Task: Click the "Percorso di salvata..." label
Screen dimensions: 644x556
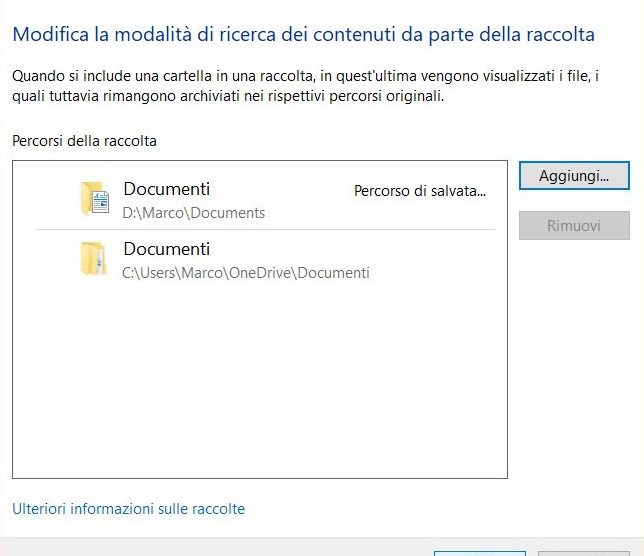Action: pos(419,191)
